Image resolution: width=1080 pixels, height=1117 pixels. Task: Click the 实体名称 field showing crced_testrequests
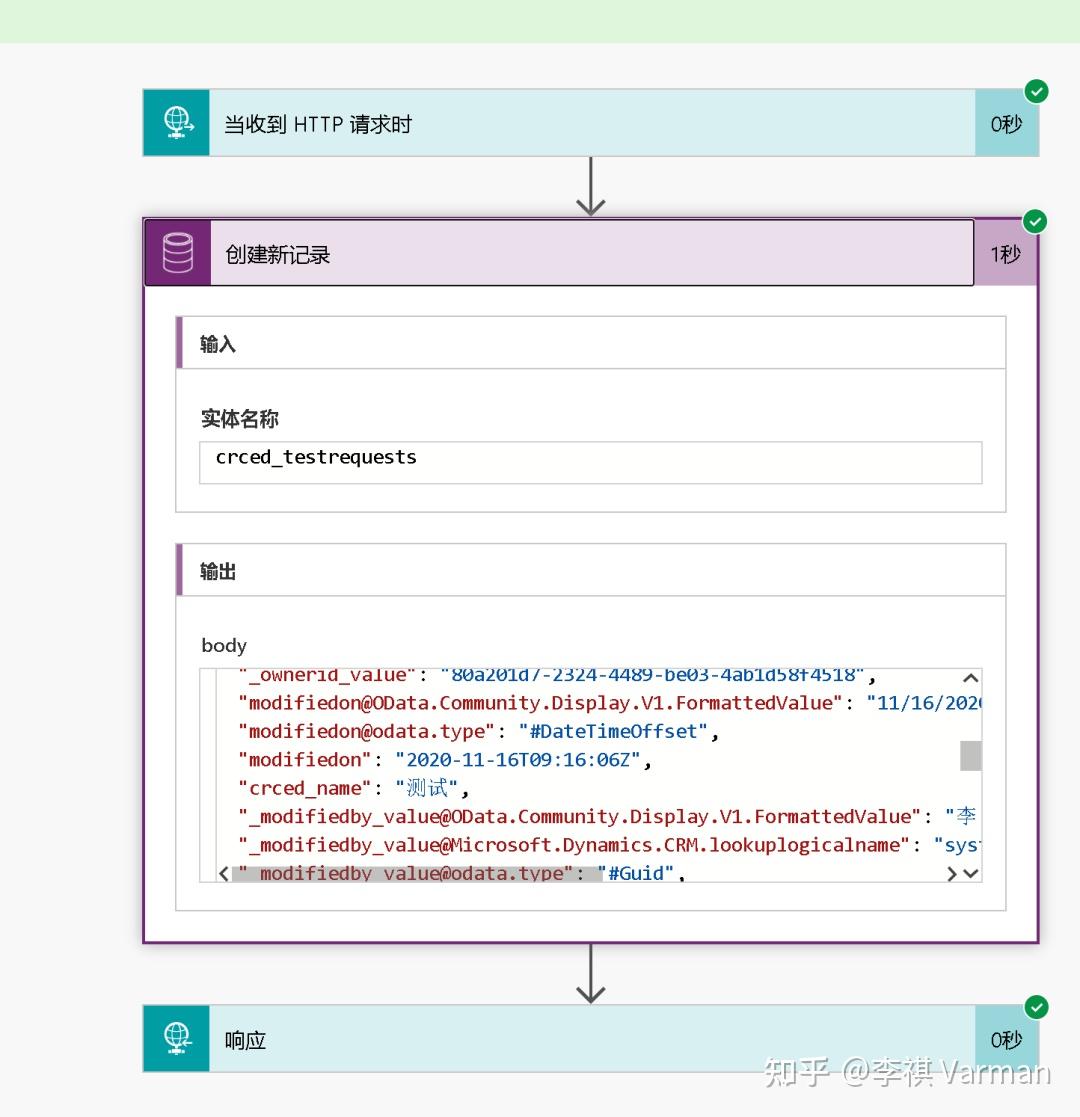point(591,462)
